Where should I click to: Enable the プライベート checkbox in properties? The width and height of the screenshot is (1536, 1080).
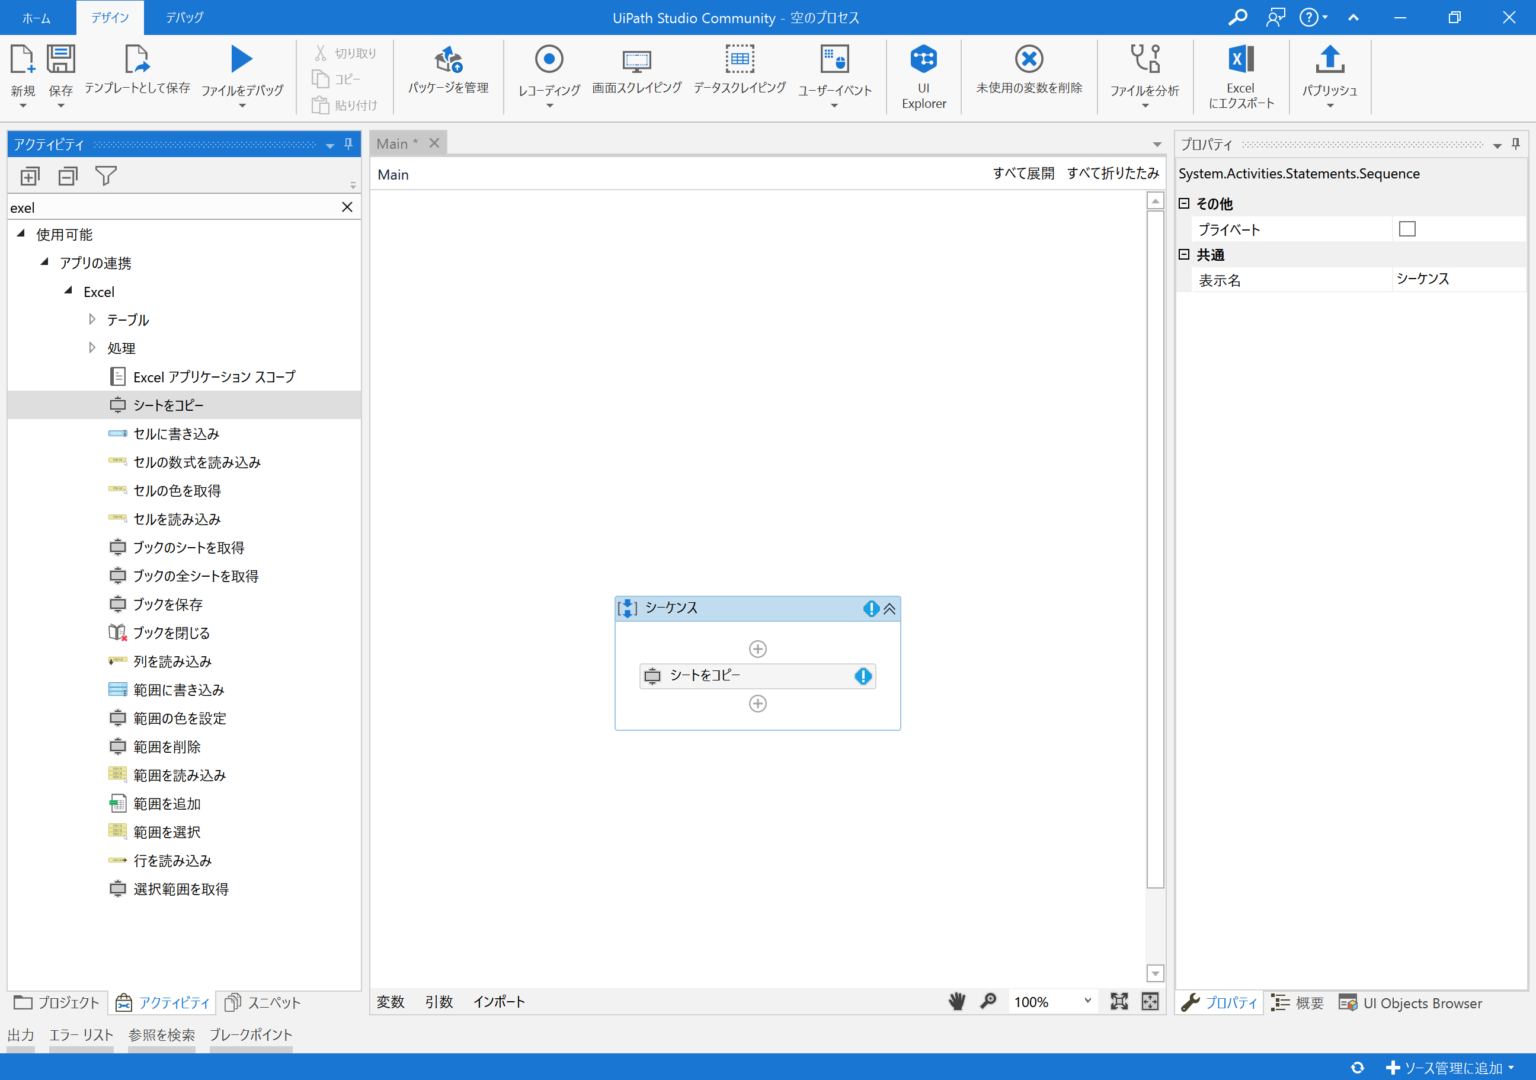click(x=1407, y=228)
